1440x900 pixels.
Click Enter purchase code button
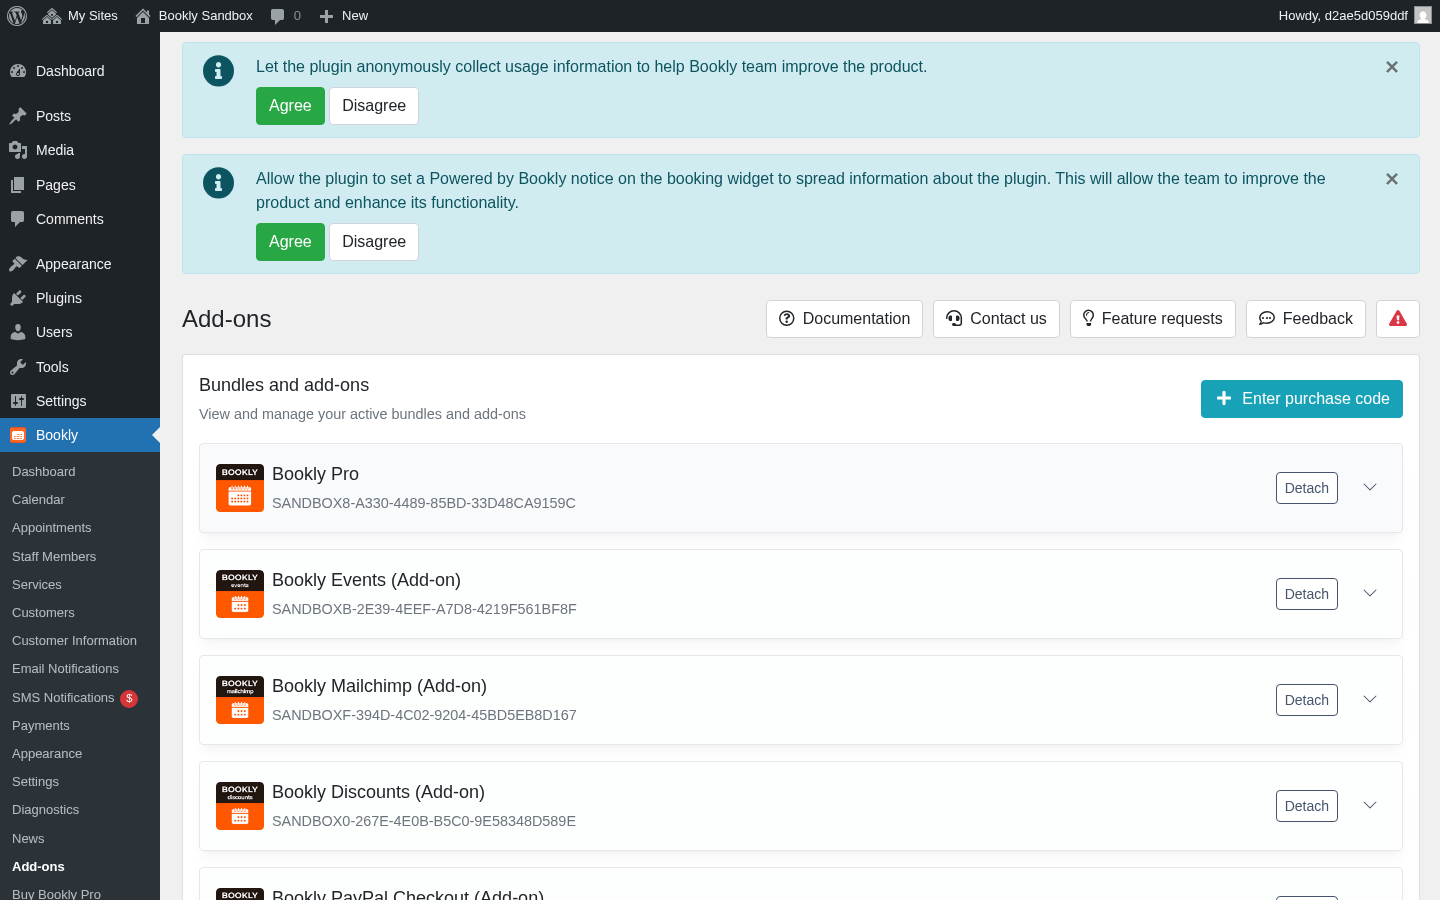(1302, 399)
